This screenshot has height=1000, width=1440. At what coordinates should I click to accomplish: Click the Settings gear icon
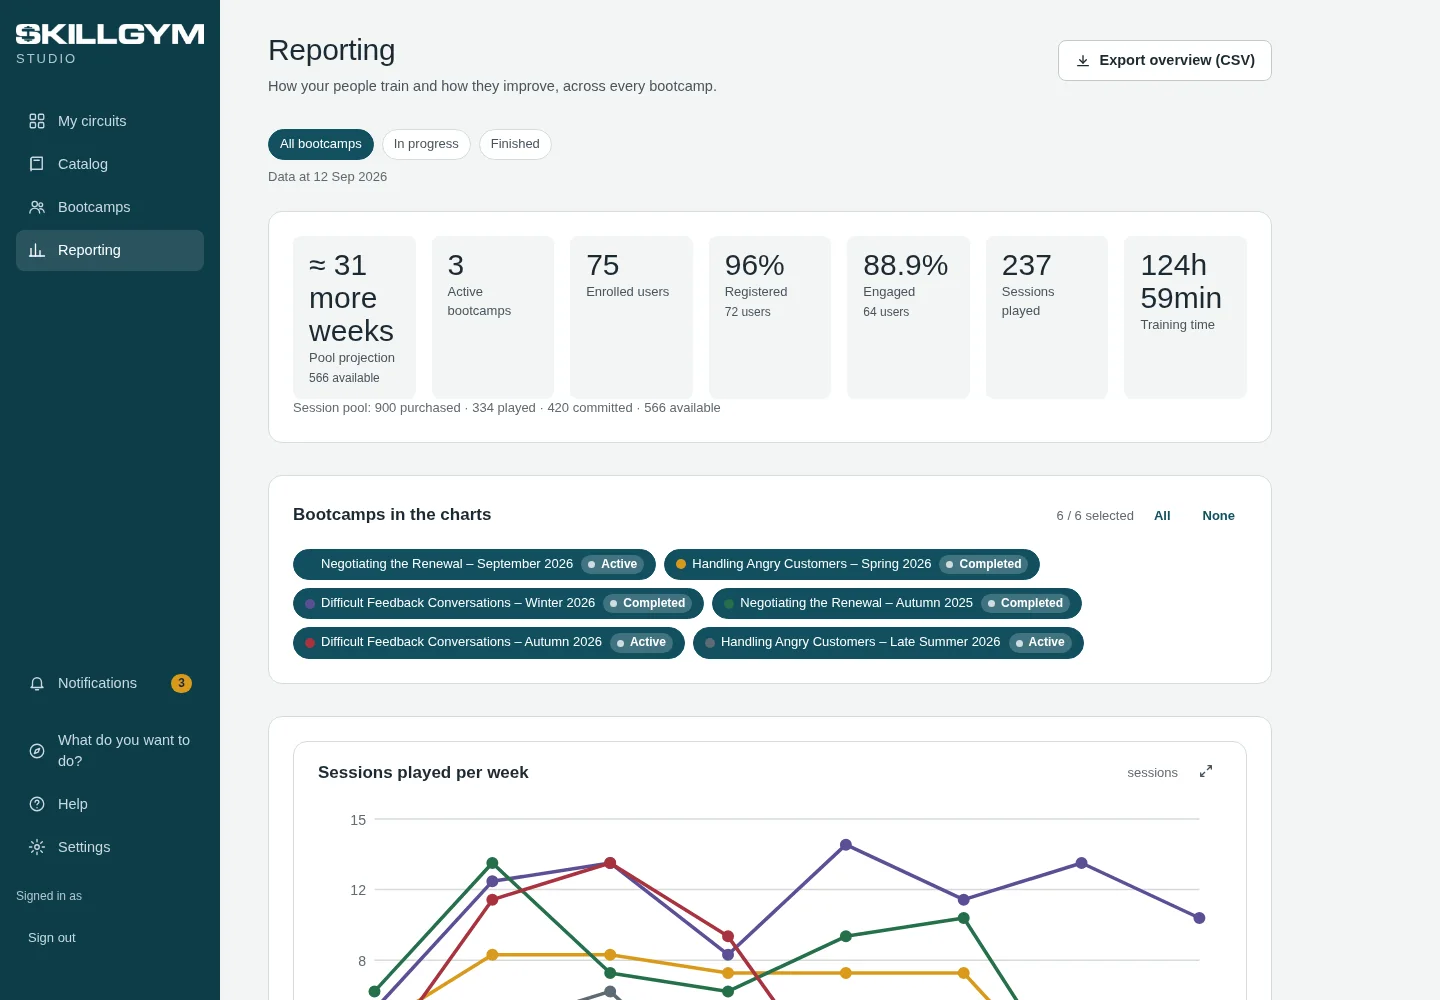(37, 847)
